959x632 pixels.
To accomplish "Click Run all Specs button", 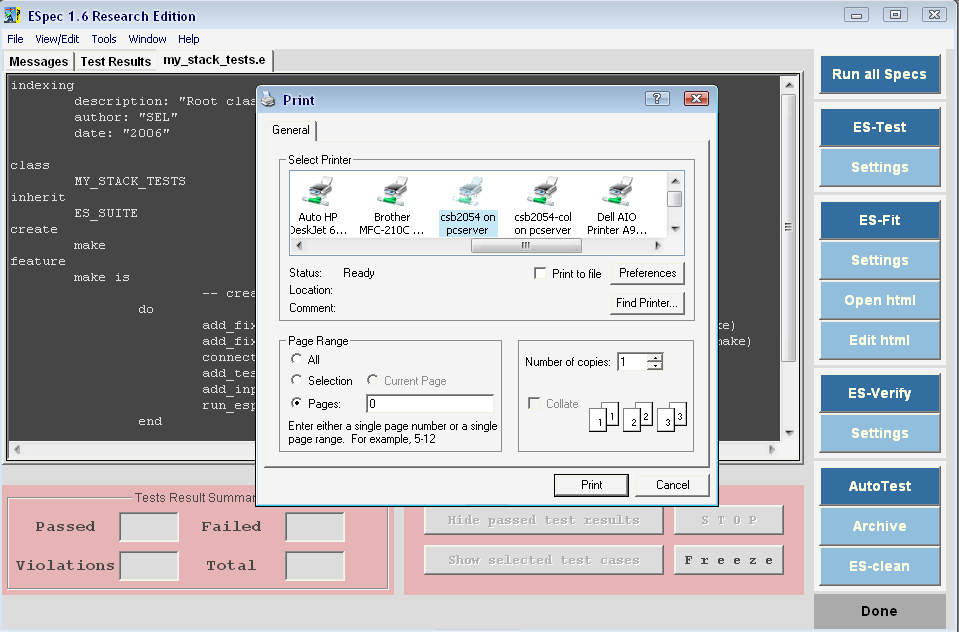I will [879, 74].
